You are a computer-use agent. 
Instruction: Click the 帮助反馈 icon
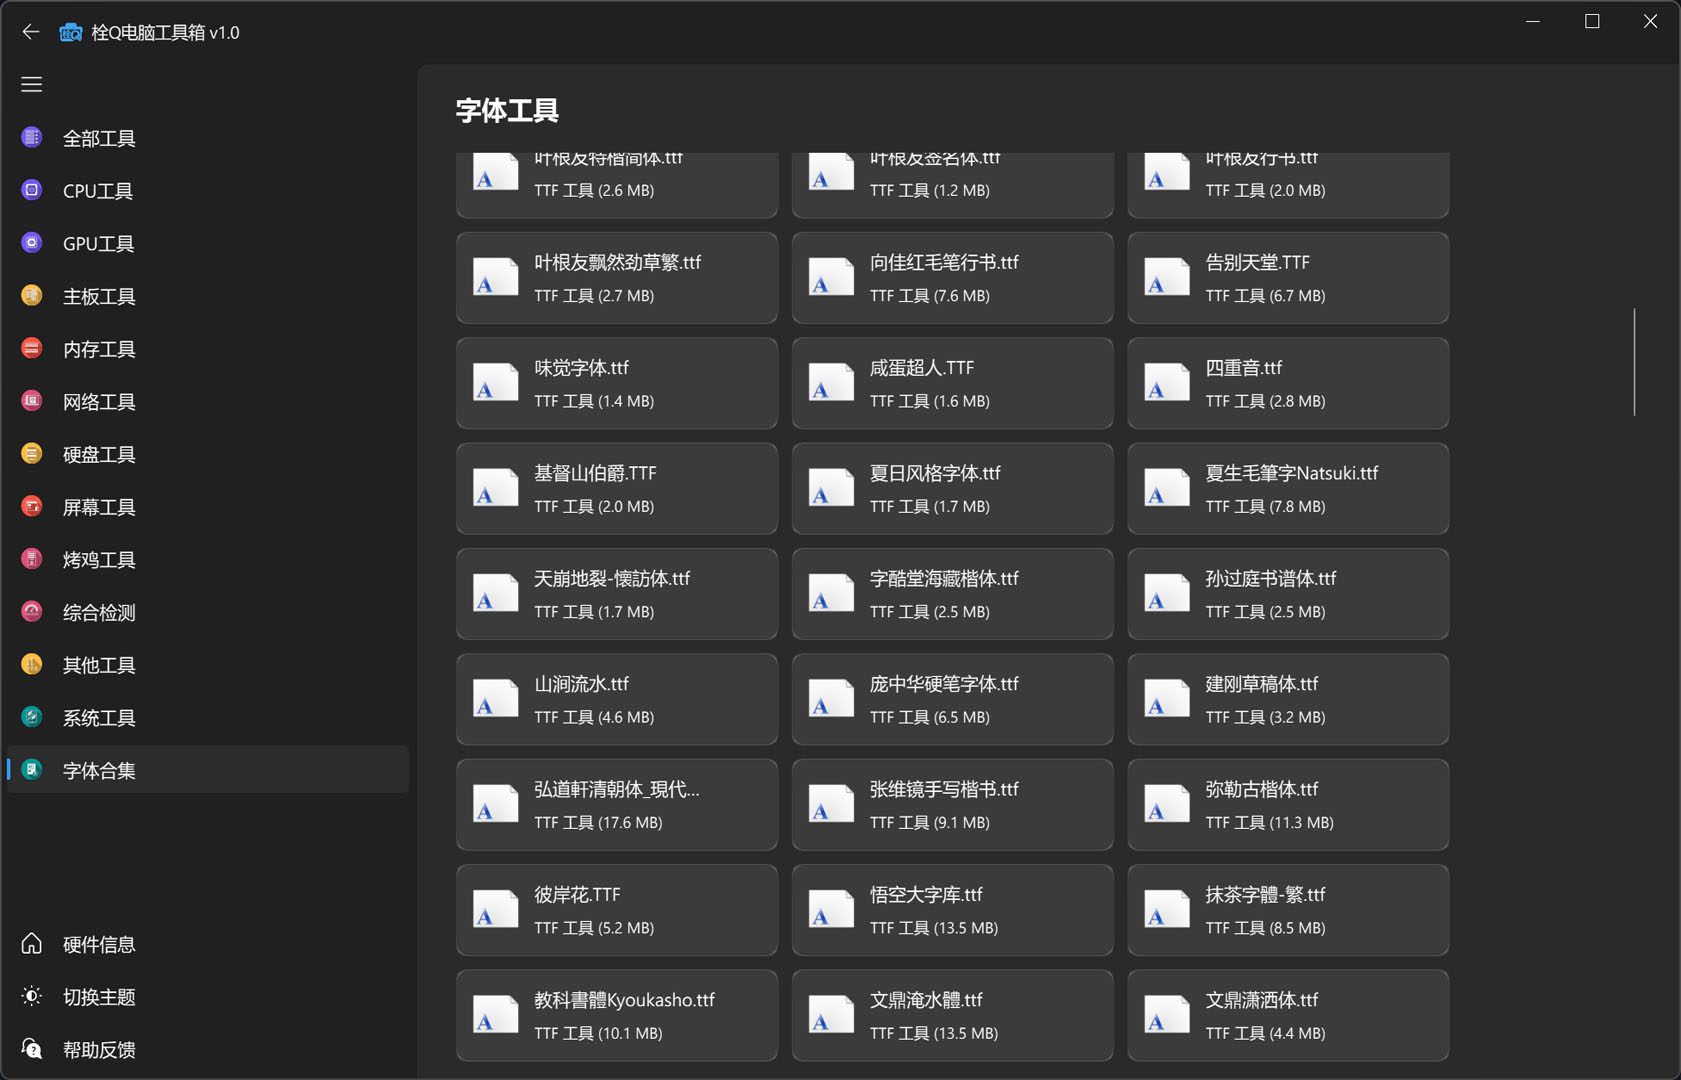pos(32,1049)
